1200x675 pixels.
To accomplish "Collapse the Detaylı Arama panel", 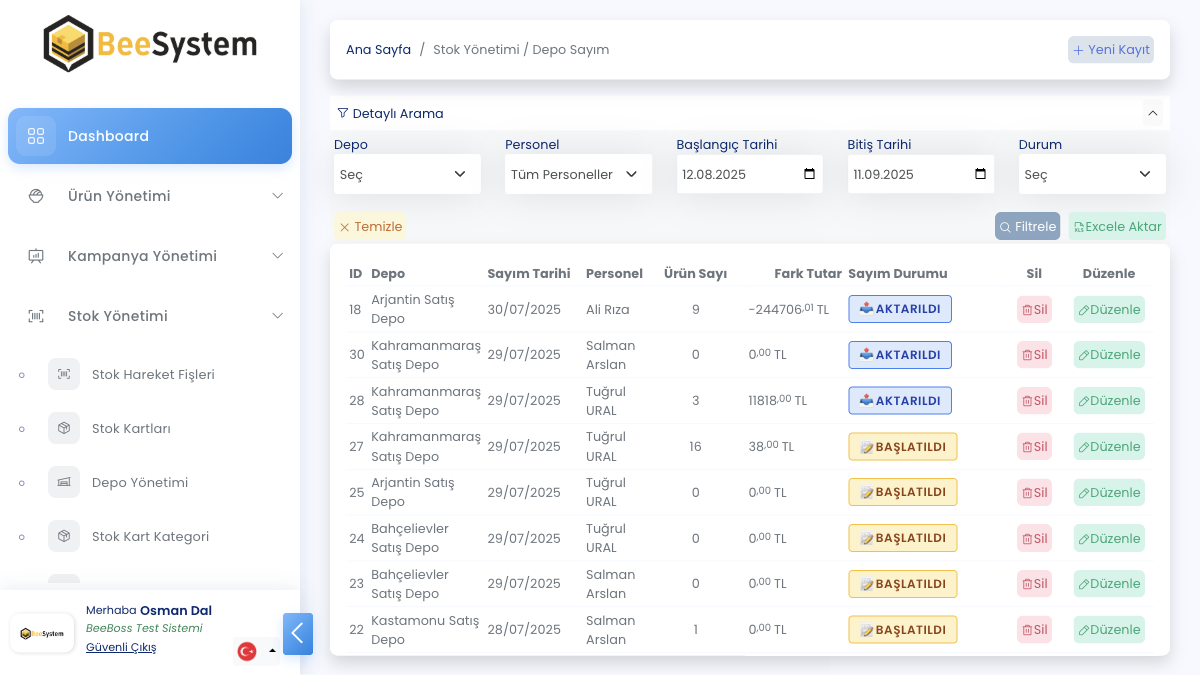I will tap(1153, 114).
